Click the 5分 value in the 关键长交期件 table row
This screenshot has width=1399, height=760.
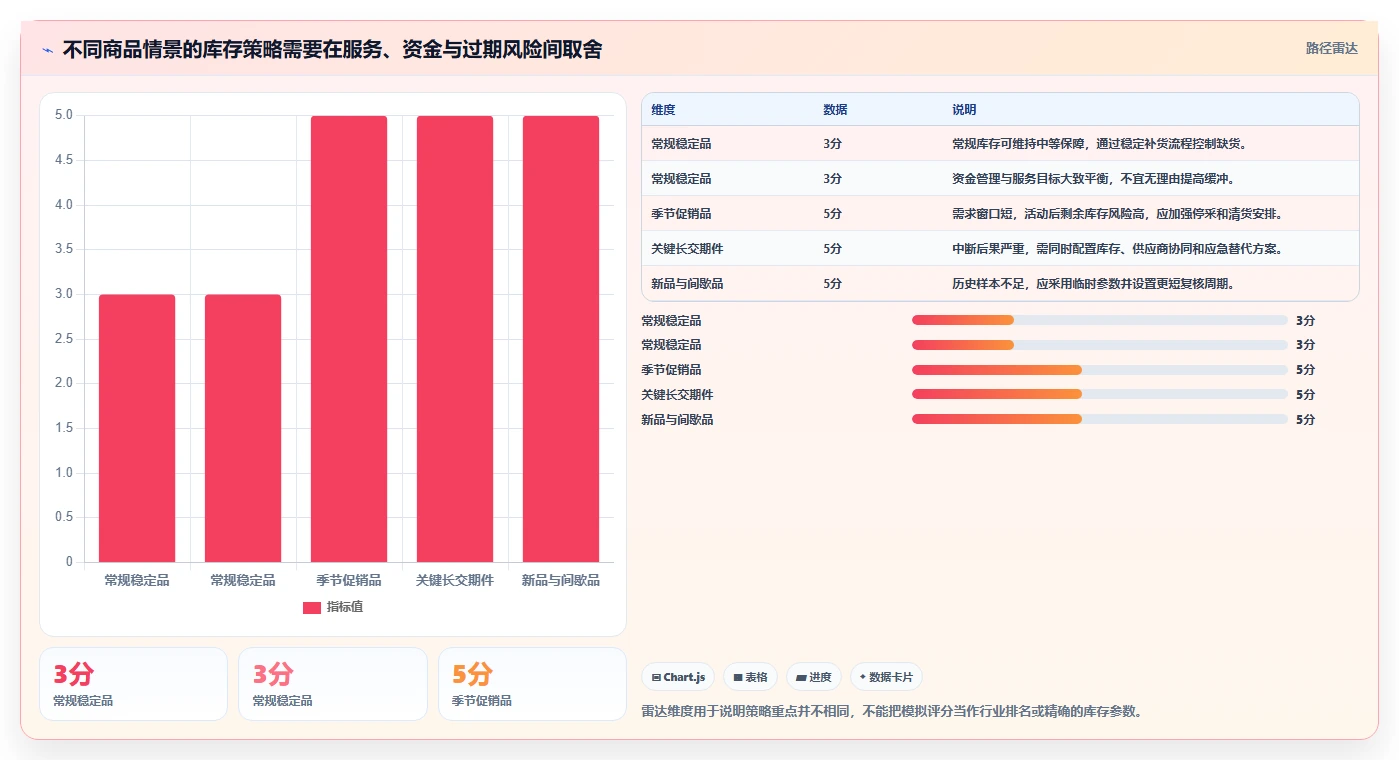click(832, 249)
